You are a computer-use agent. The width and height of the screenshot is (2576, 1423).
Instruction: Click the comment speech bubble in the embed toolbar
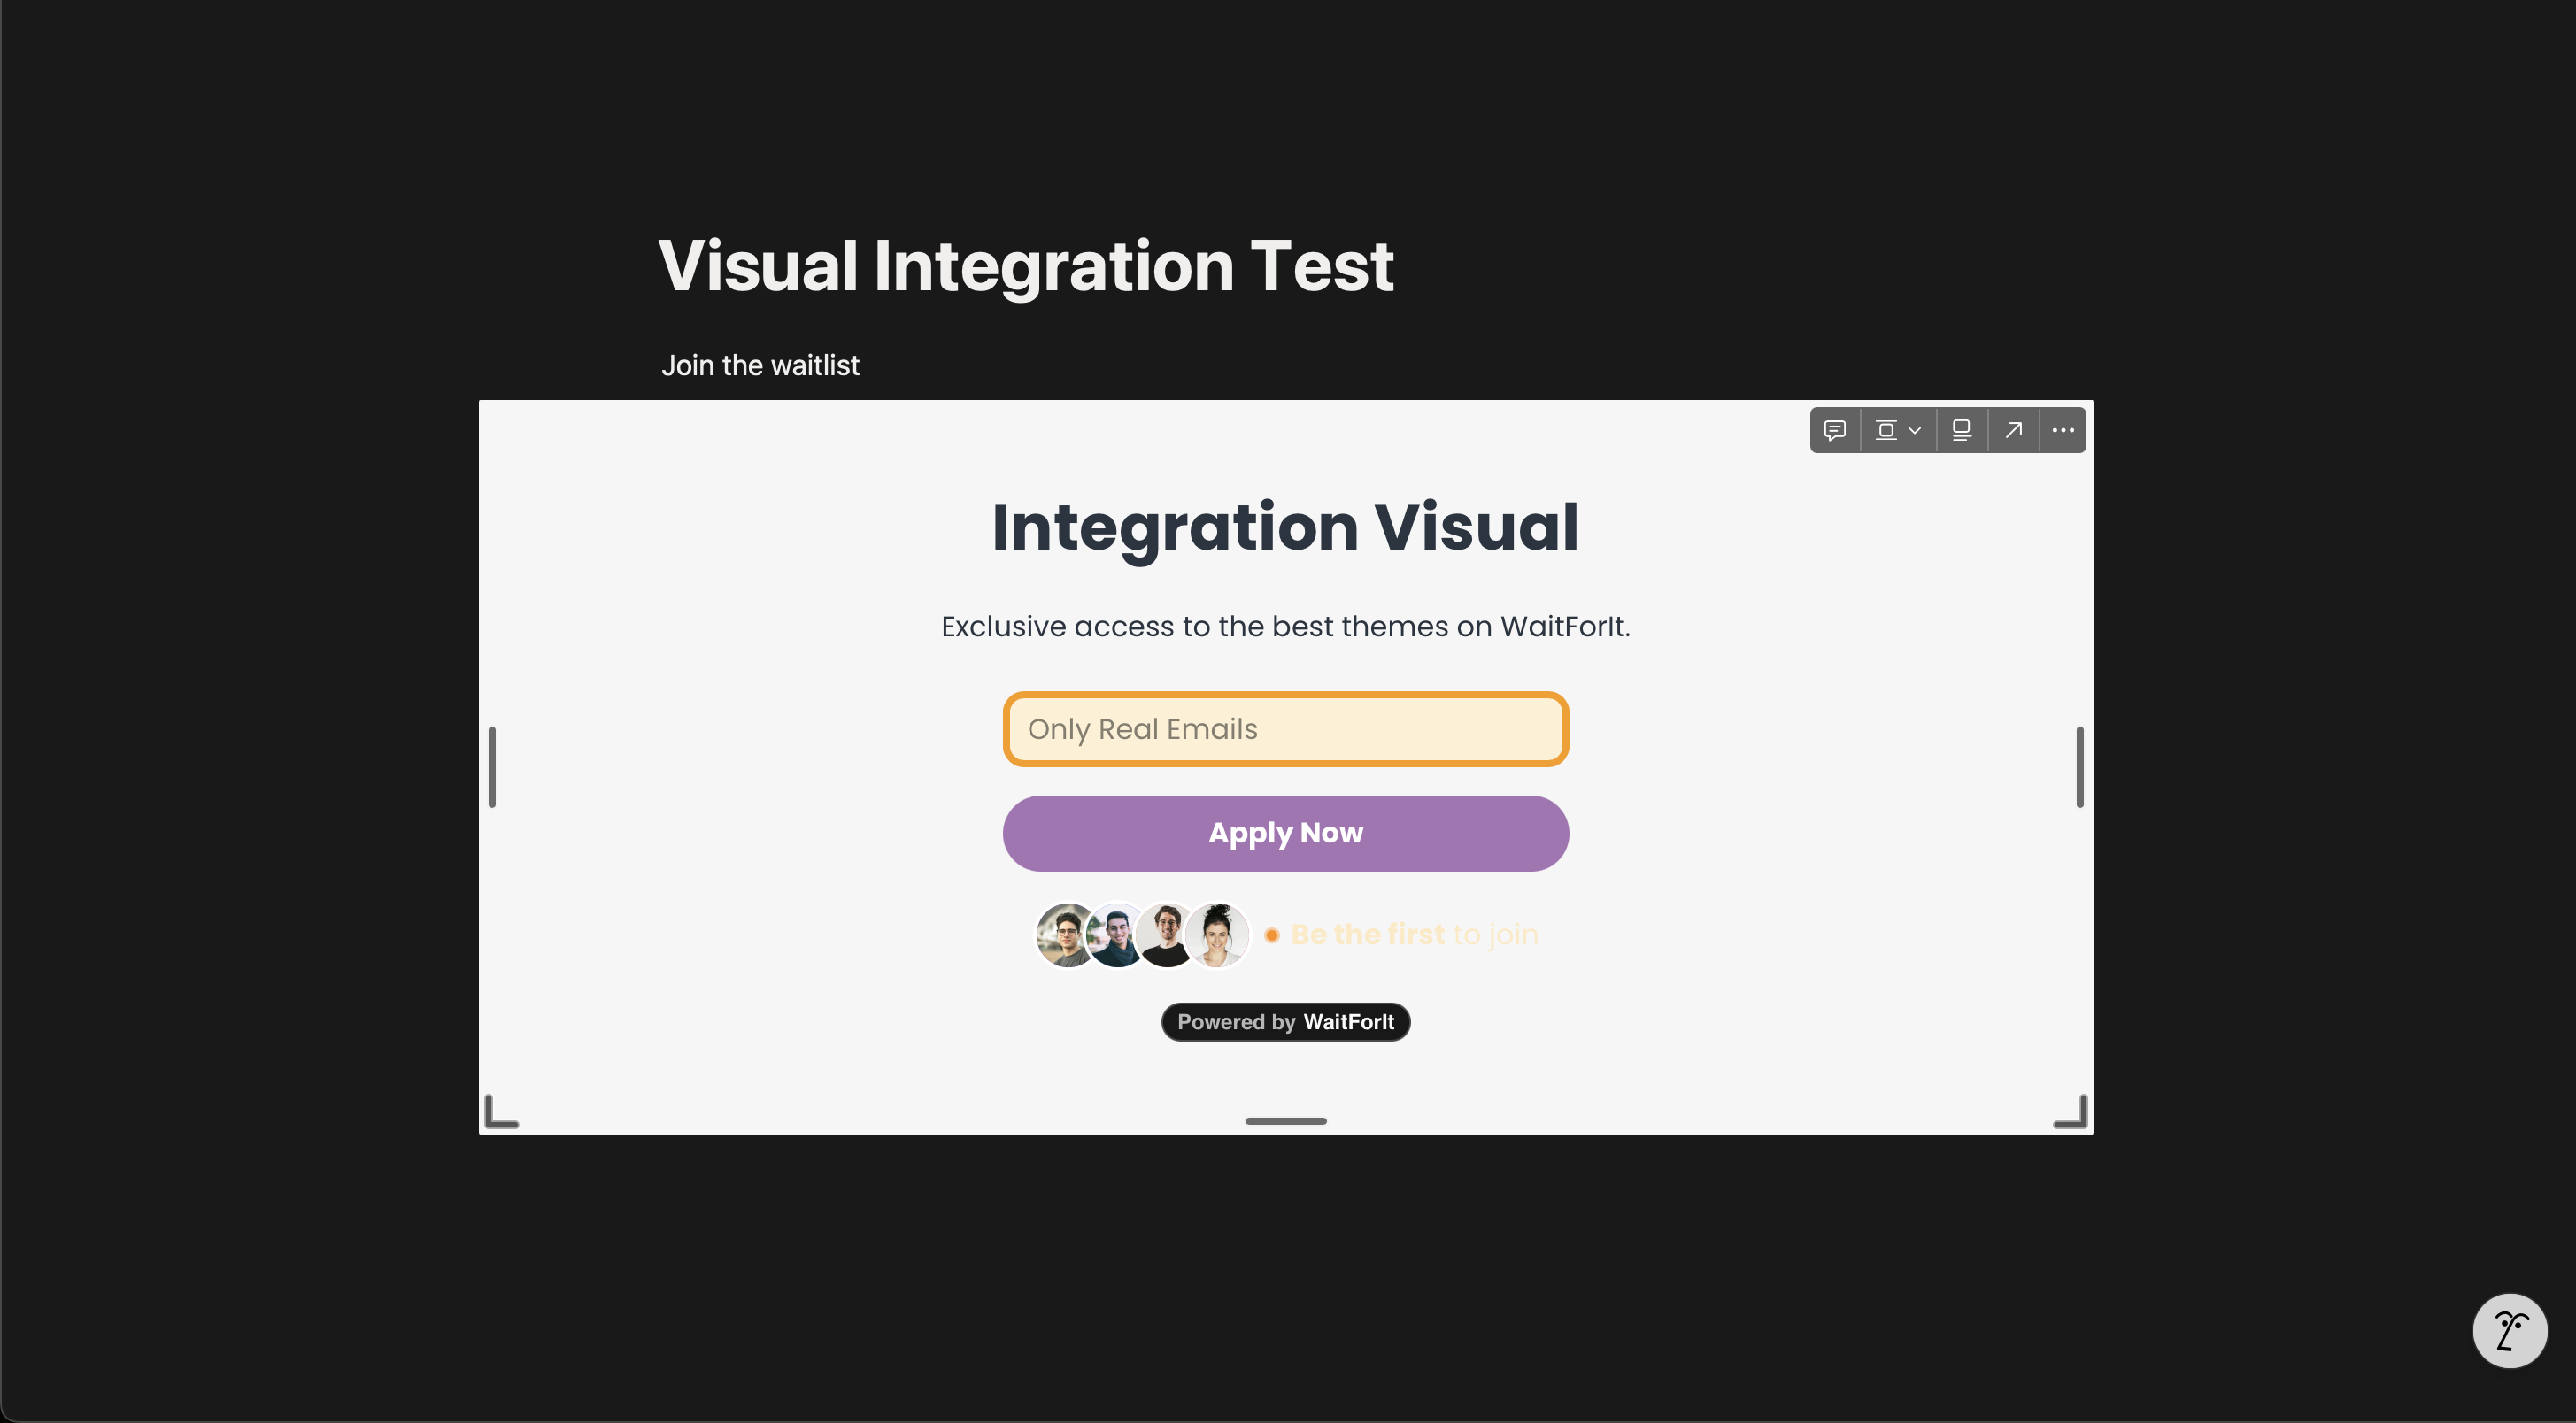pos(1835,429)
